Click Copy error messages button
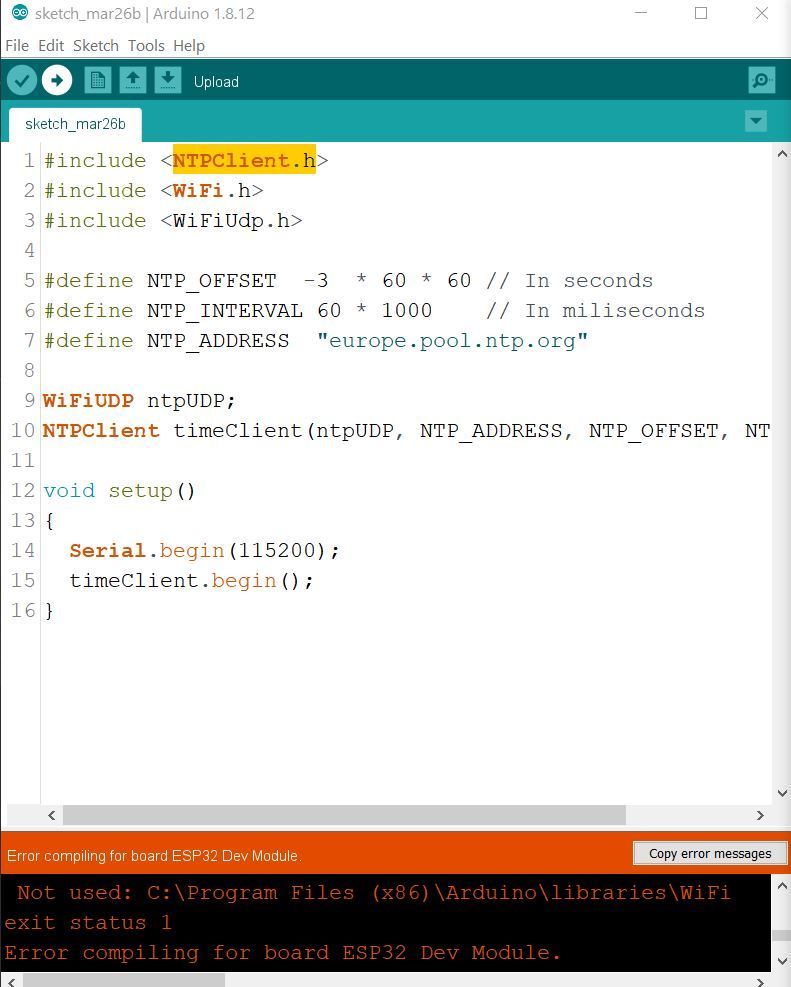The width and height of the screenshot is (791, 987). point(710,854)
